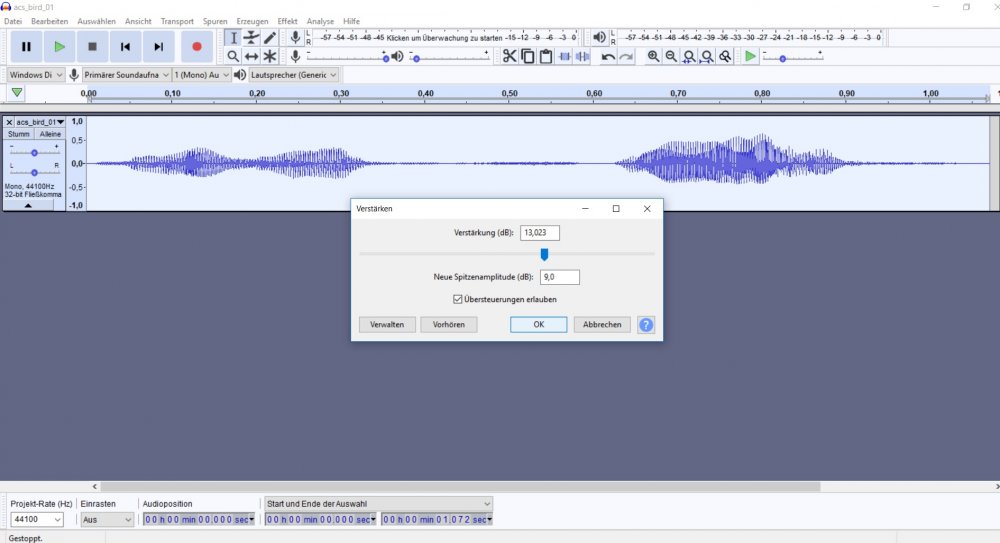Select the Draw pencil tool

270,38
